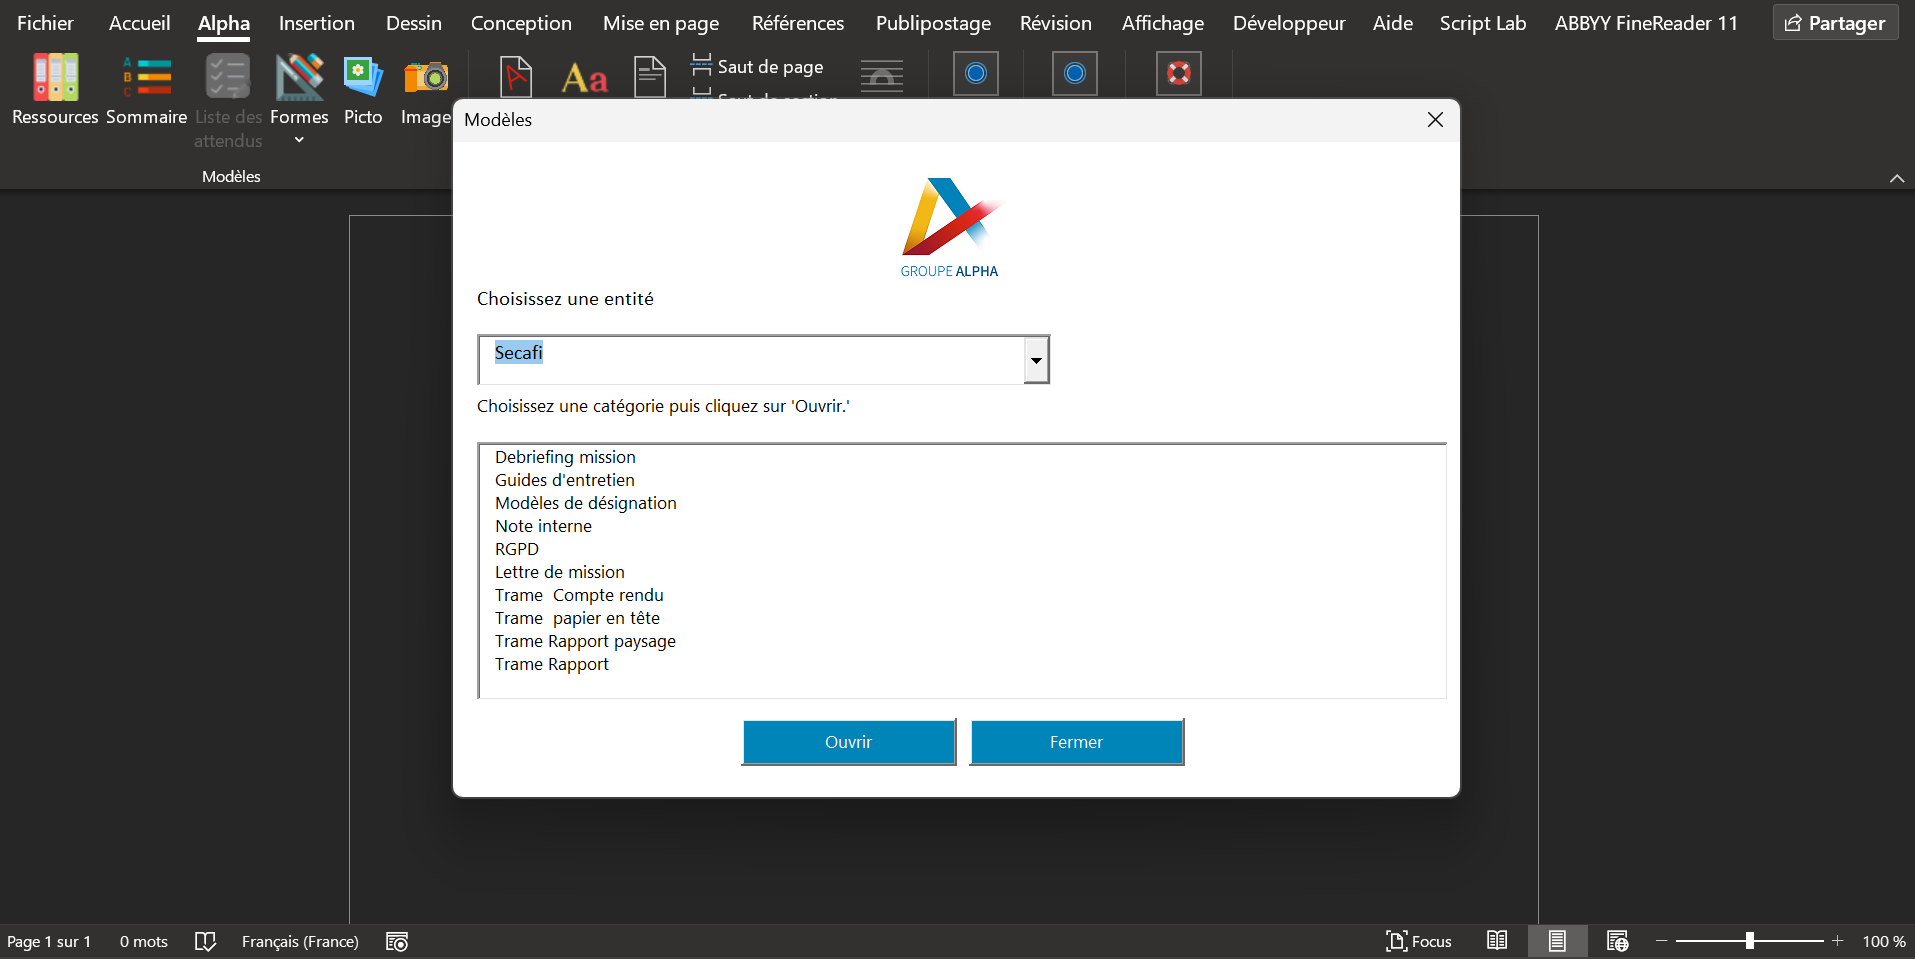Click 'Page 1 sur 1' in status bar
This screenshot has width=1915, height=959.
point(49,942)
